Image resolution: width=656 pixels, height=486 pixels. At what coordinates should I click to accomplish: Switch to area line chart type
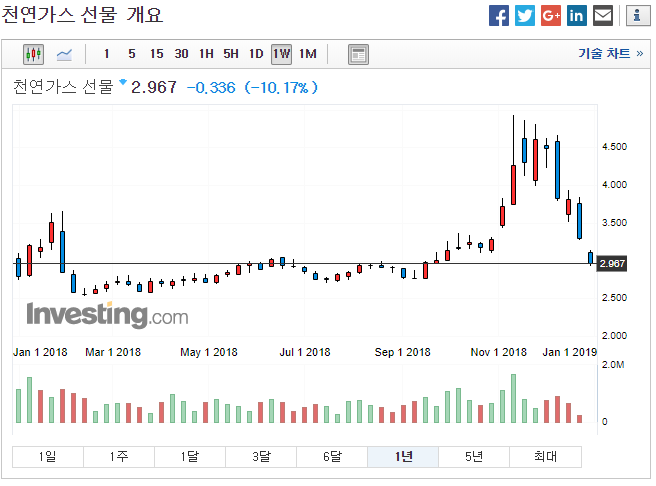pyautogui.click(x=64, y=54)
